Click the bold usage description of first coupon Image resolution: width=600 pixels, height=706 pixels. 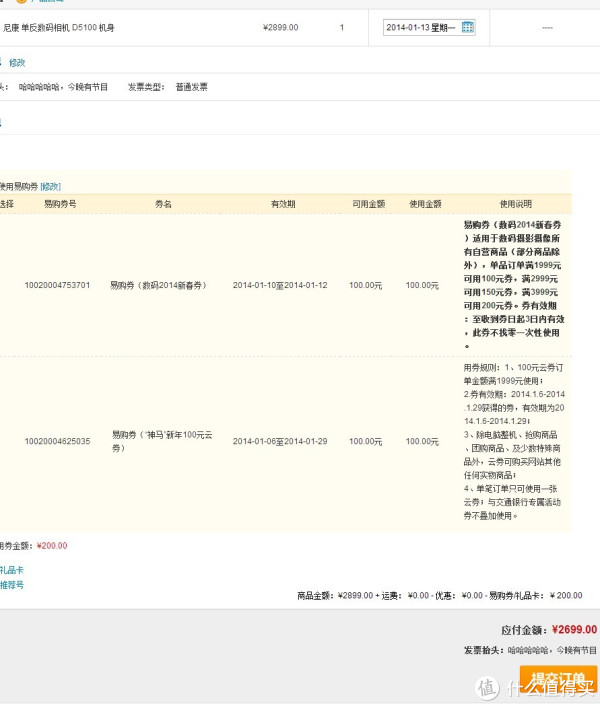pos(514,285)
